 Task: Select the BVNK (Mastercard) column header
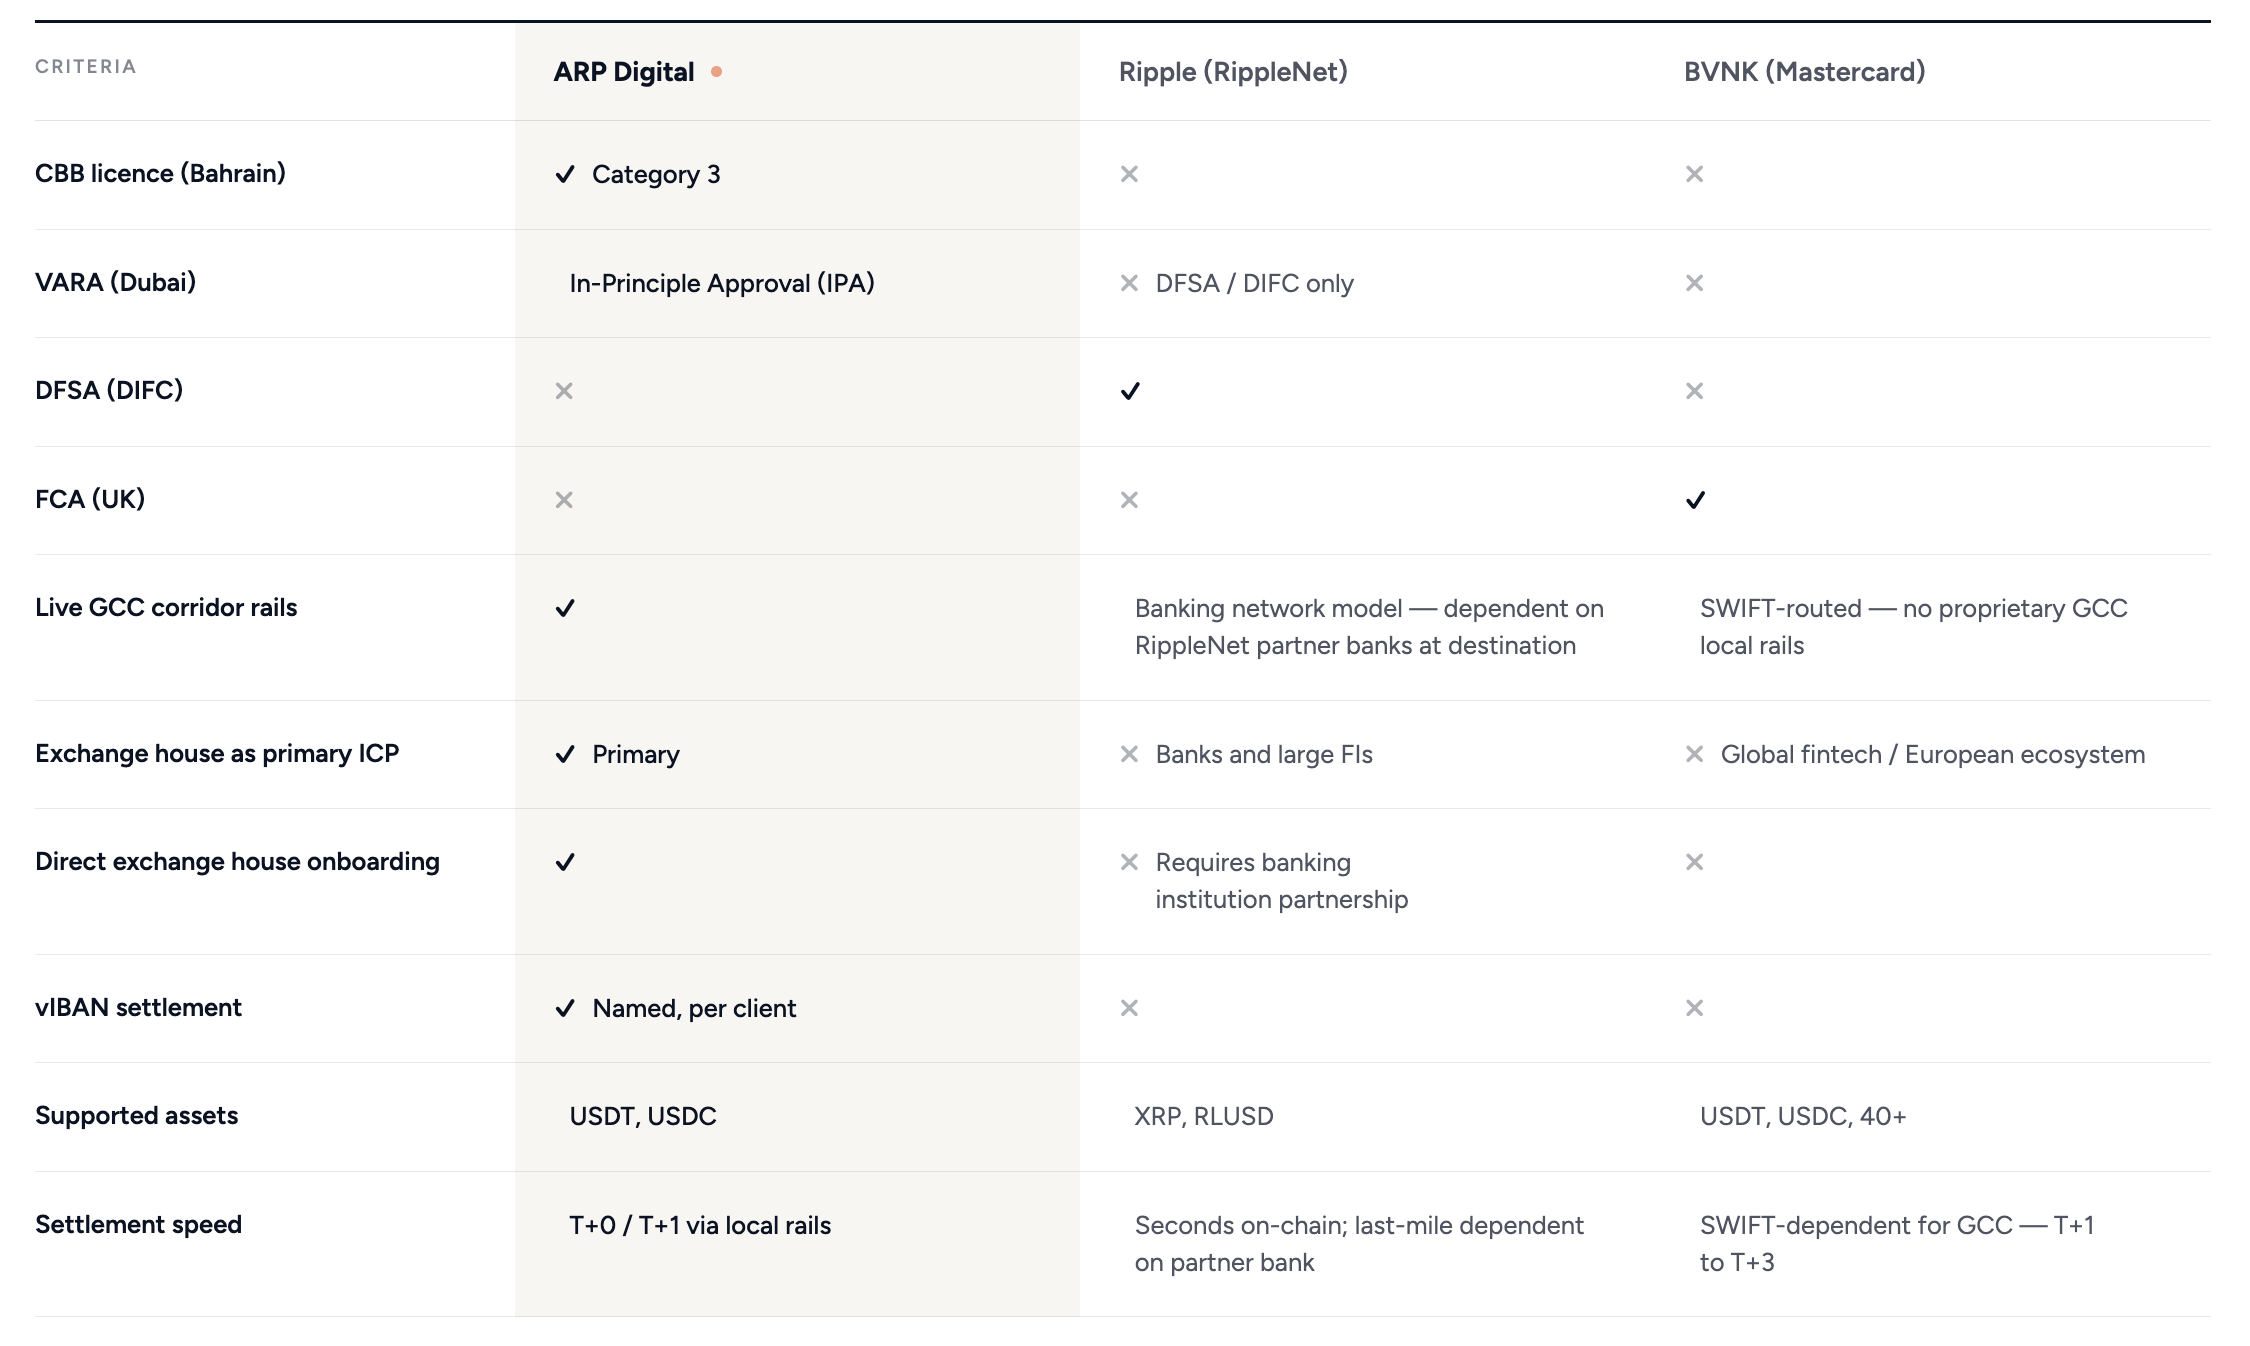click(1804, 72)
